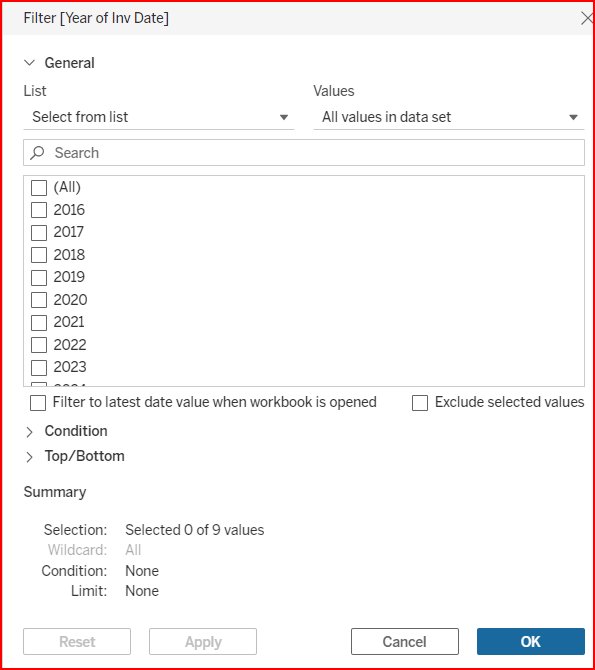Click the Apply button
Viewport: 595px width, 670px height.
coord(203,641)
